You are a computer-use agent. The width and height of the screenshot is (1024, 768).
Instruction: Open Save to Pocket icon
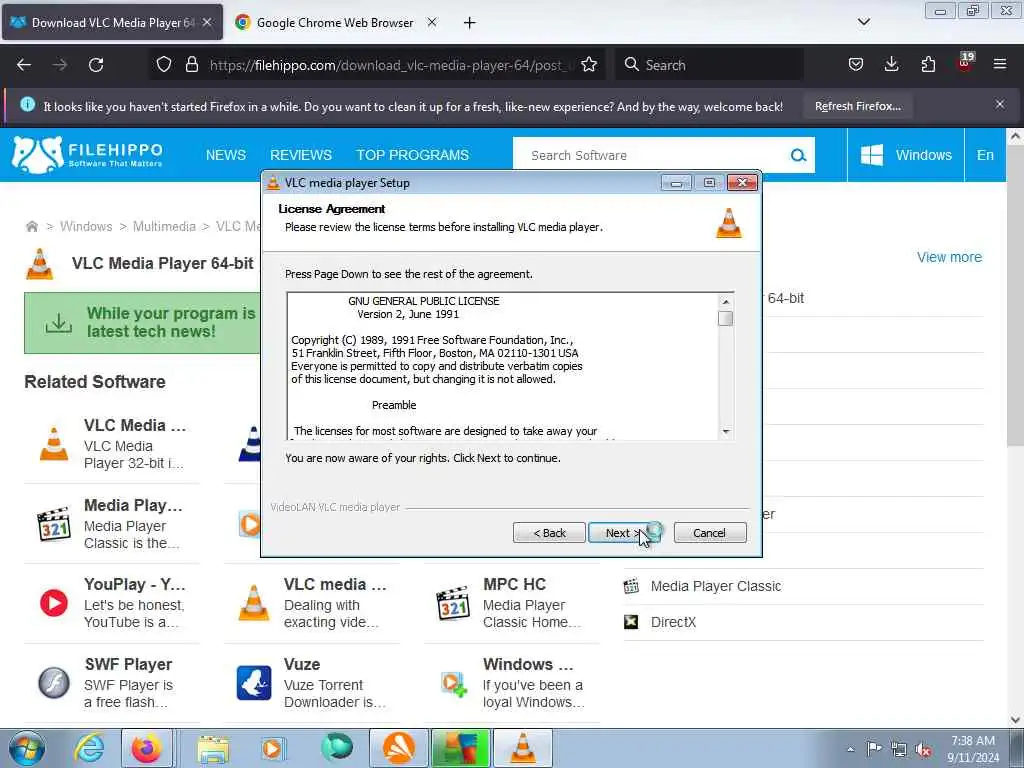[x=856, y=64]
